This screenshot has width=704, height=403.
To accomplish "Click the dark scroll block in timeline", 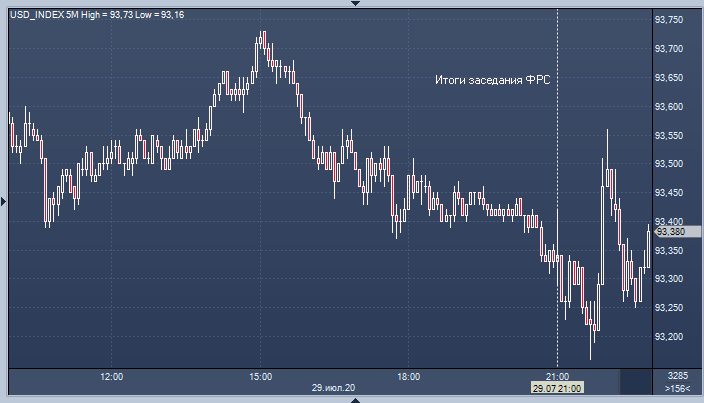I will pyautogui.click(x=635, y=381).
